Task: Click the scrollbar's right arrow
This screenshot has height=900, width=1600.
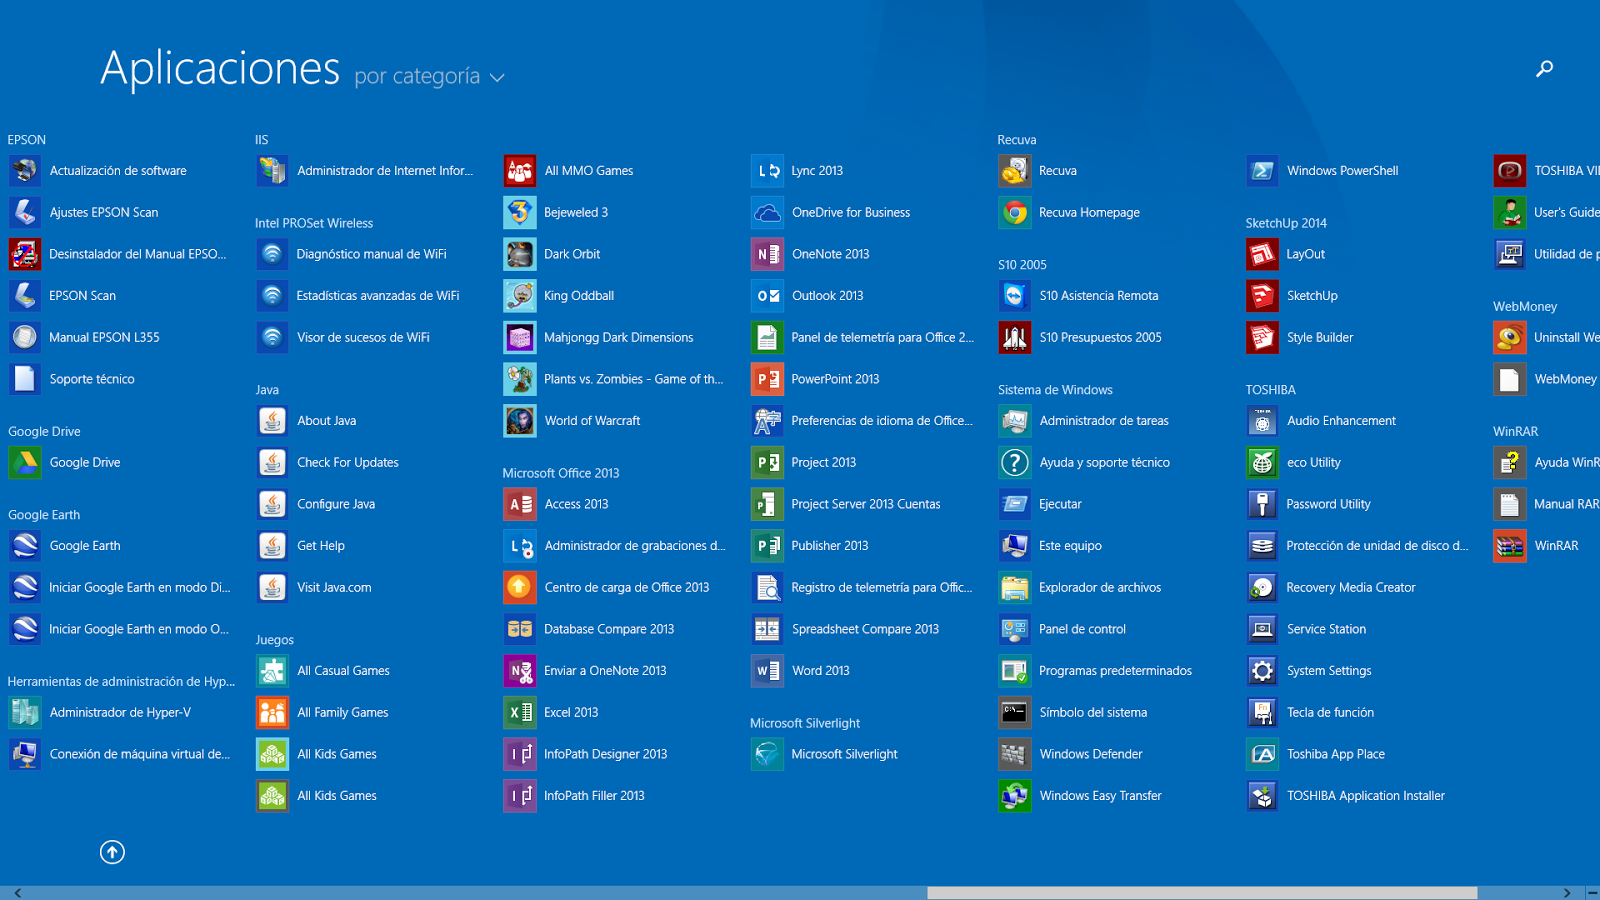Action: 1567,893
